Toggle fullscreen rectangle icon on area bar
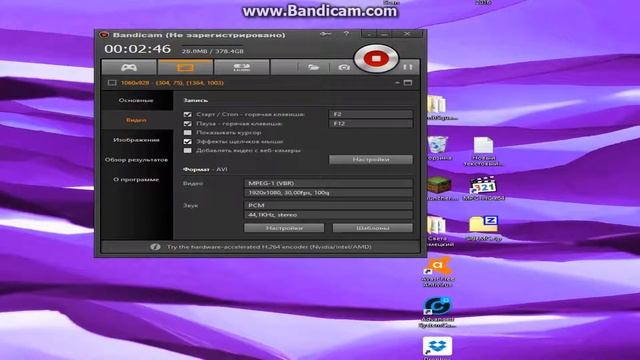Image resolution: width=640 pixels, height=360 pixels. tap(407, 83)
